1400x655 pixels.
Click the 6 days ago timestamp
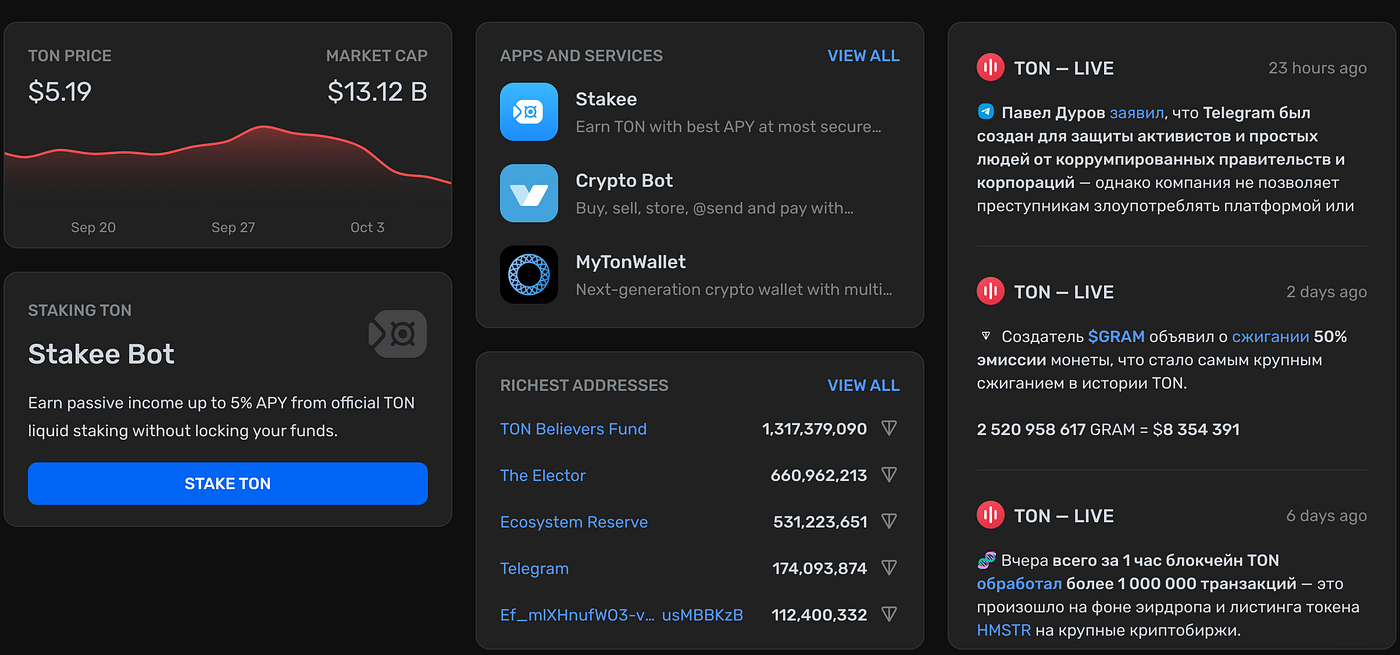(1326, 516)
